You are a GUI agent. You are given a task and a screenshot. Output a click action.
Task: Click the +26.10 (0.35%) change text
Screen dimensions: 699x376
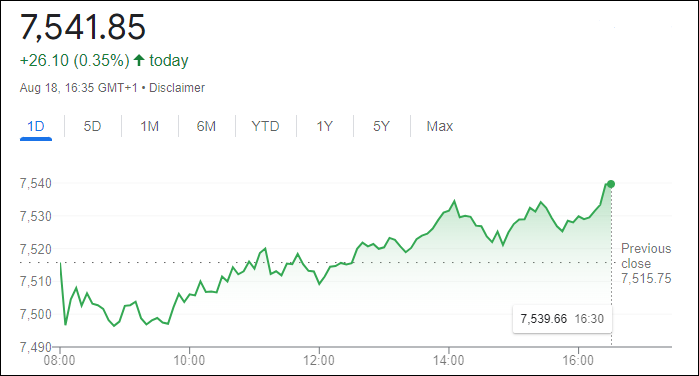[x=74, y=60]
